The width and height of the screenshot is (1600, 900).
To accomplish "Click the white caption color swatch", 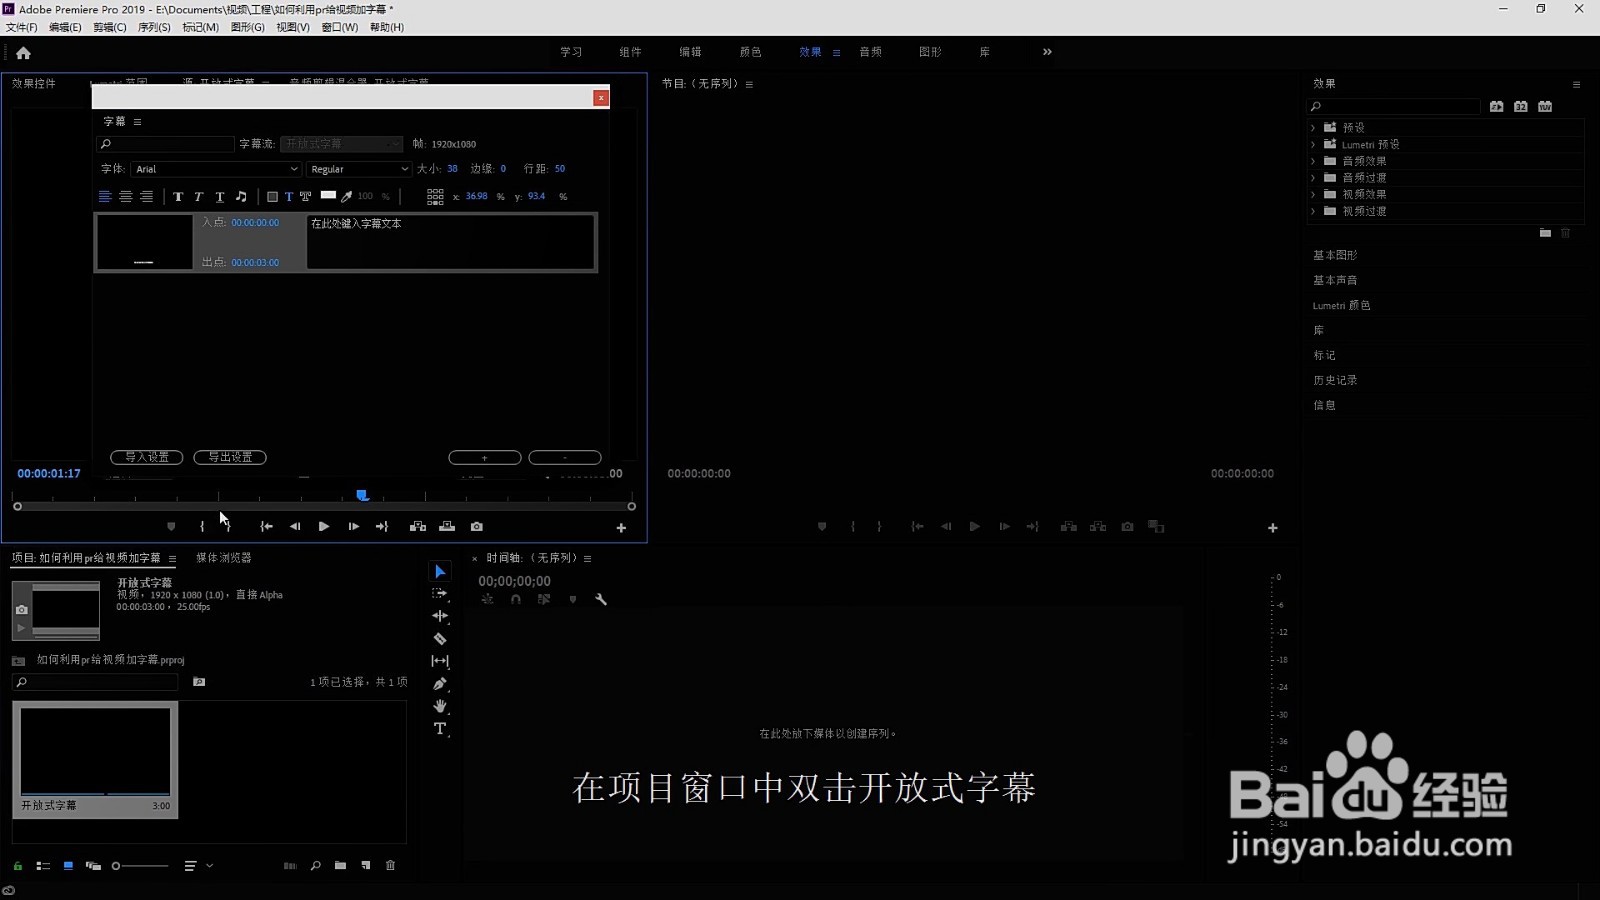I will coord(328,195).
